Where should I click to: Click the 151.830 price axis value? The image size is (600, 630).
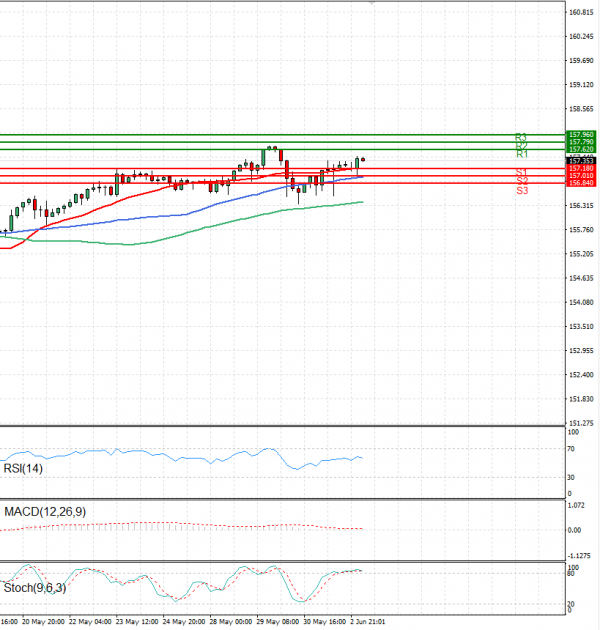coord(581,399)
